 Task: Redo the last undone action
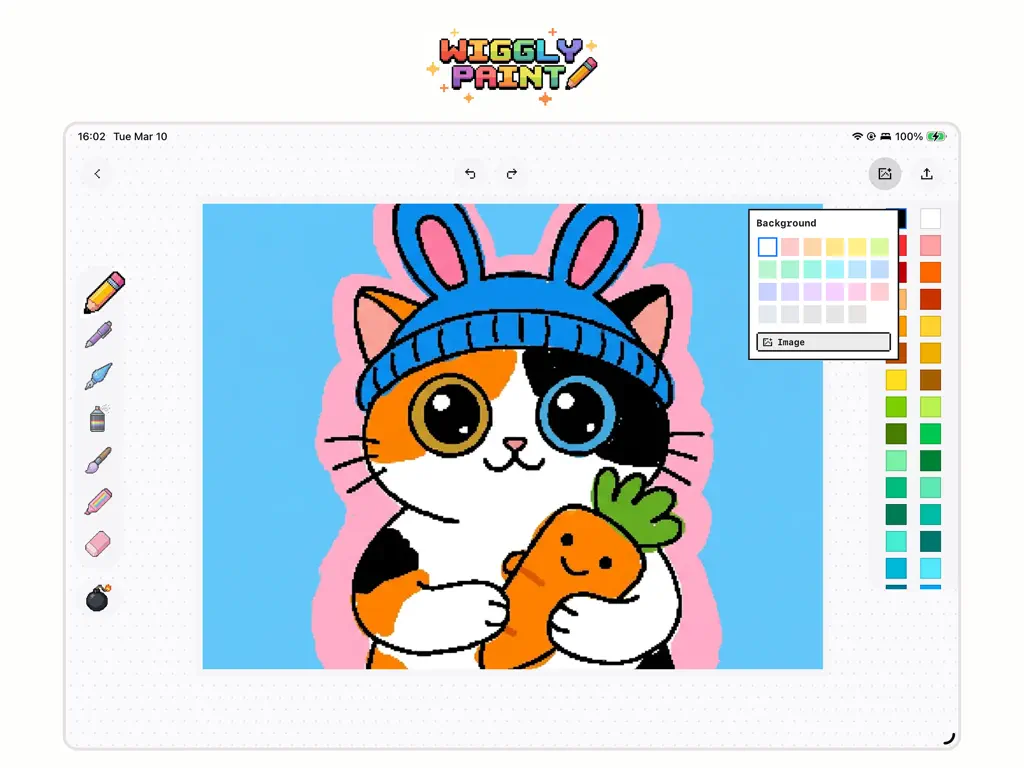(x=512, y=174)
